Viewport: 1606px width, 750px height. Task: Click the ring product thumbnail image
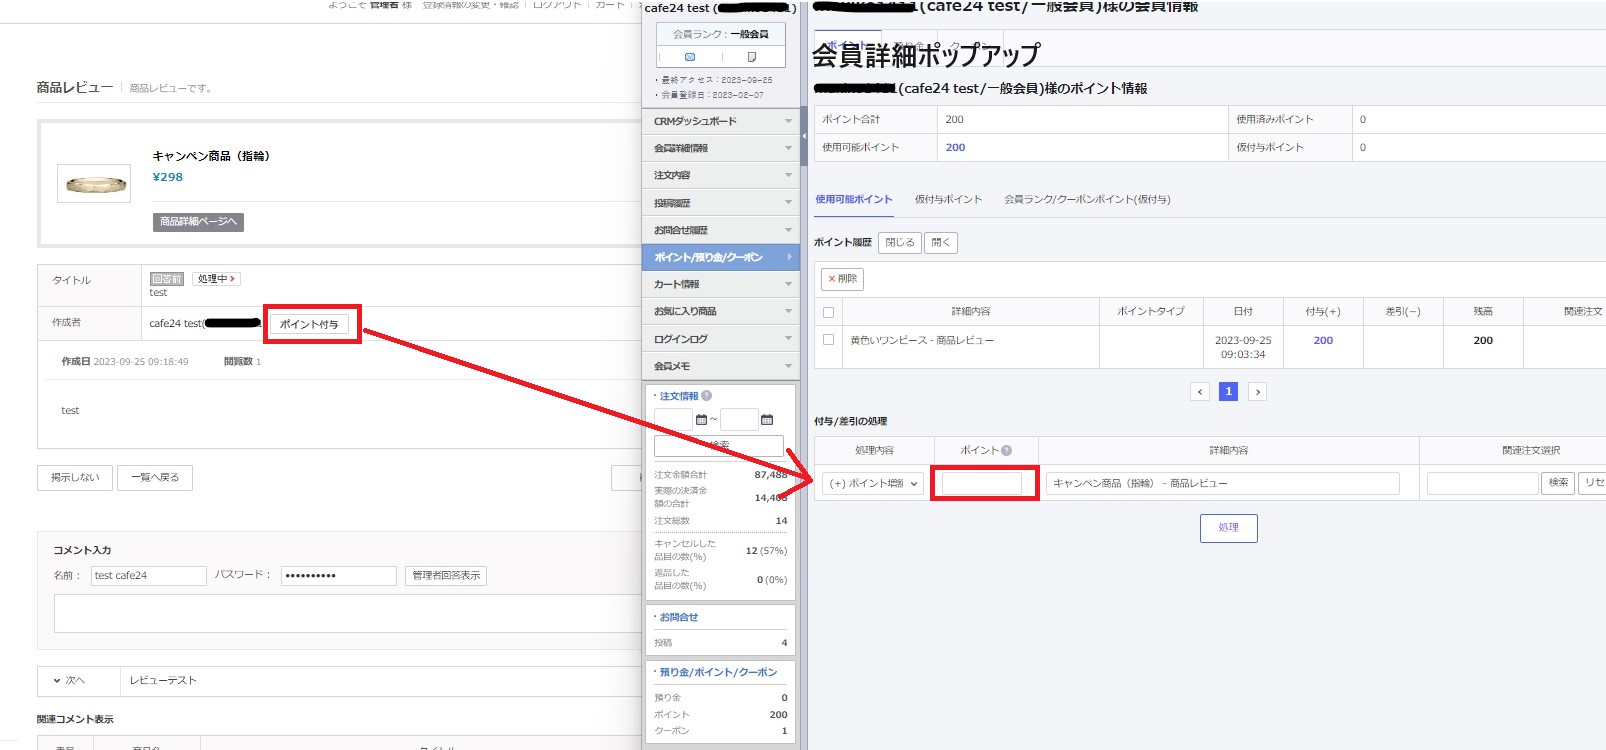(94, 184)
